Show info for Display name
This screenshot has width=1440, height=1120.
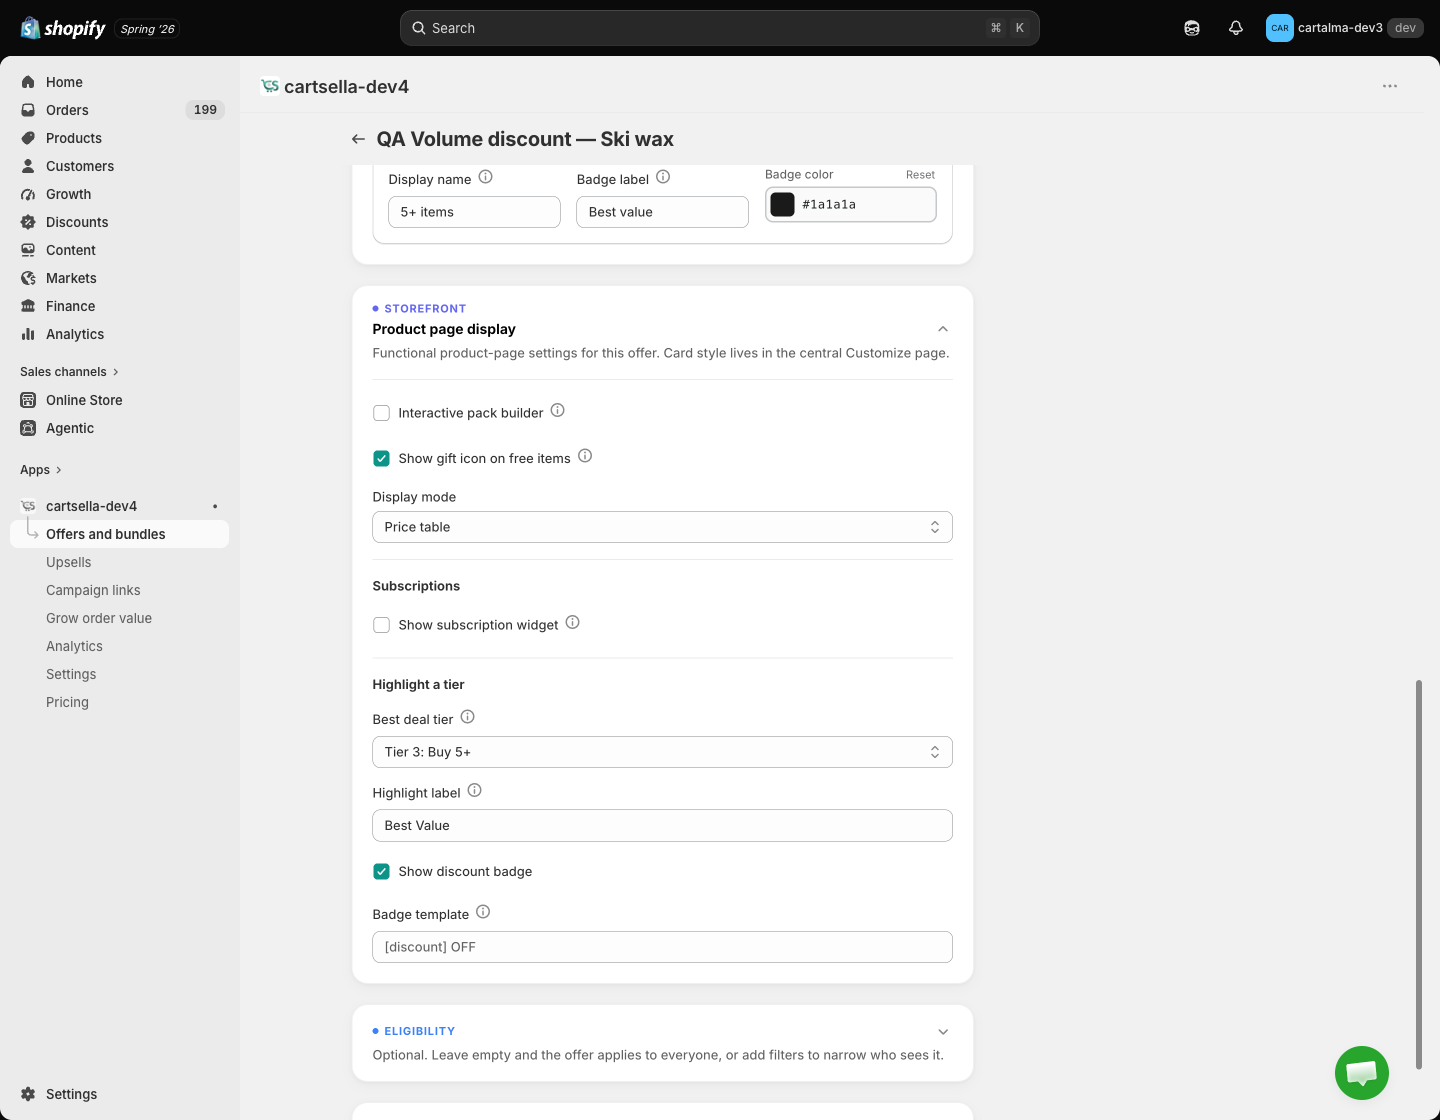coord(486,177)
